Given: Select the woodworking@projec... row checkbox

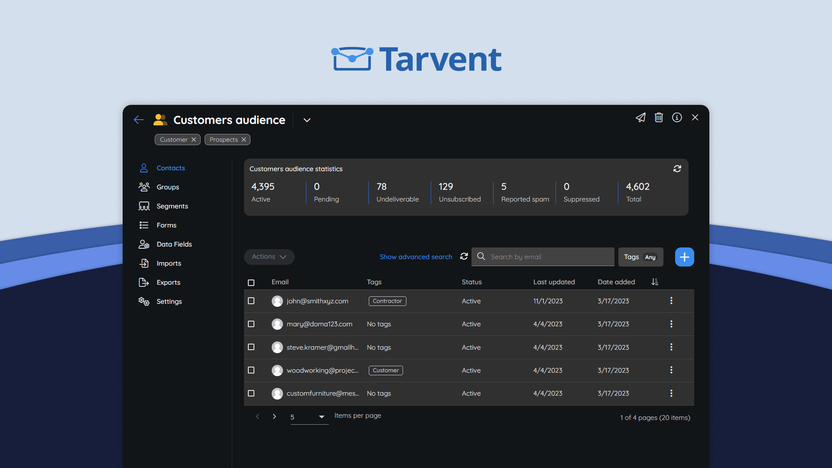Looking at the screenshot, I should coord(251,370).
